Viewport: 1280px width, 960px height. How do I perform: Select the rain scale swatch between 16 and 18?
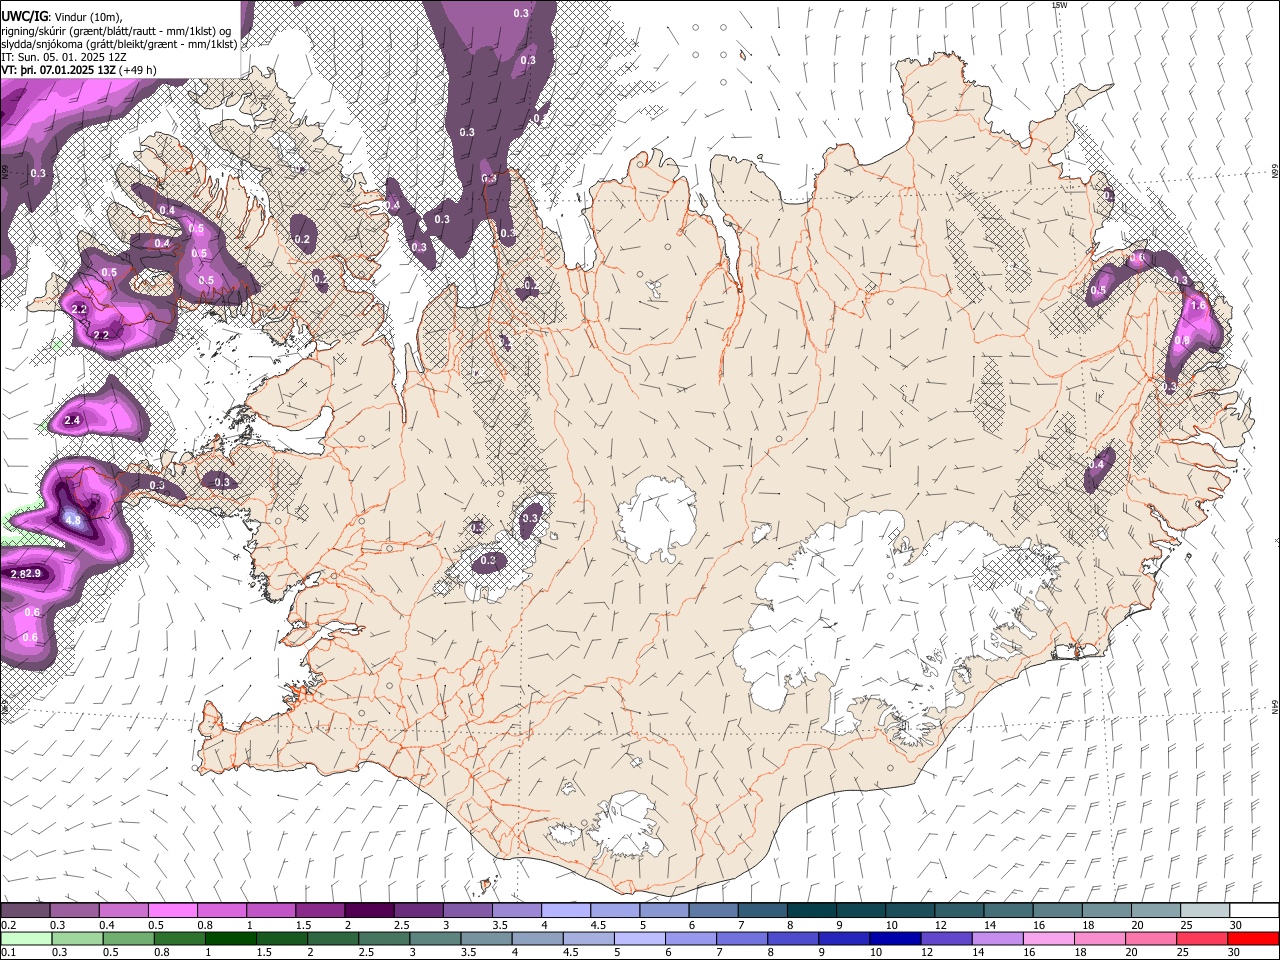(x=1047, y=938)
